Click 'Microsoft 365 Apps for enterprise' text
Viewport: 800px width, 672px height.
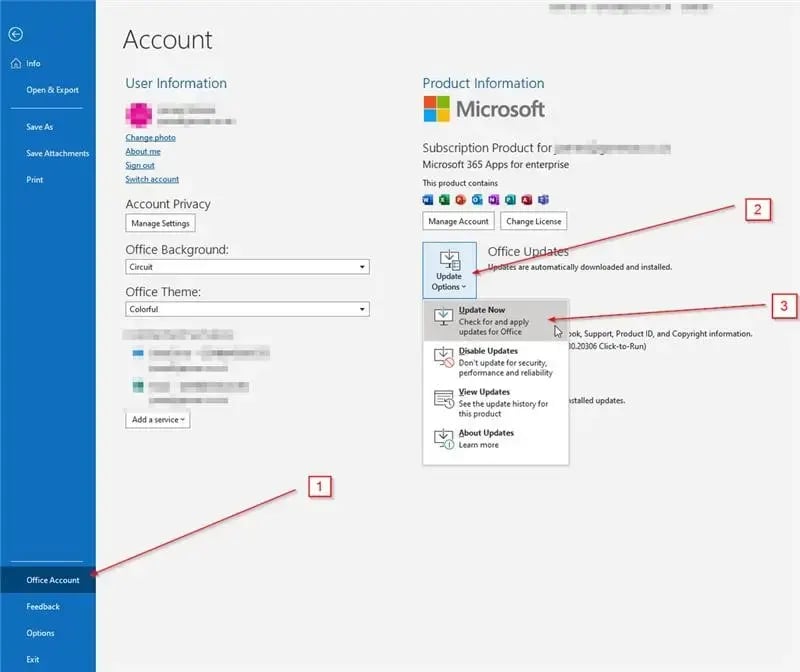click(495, 164)
